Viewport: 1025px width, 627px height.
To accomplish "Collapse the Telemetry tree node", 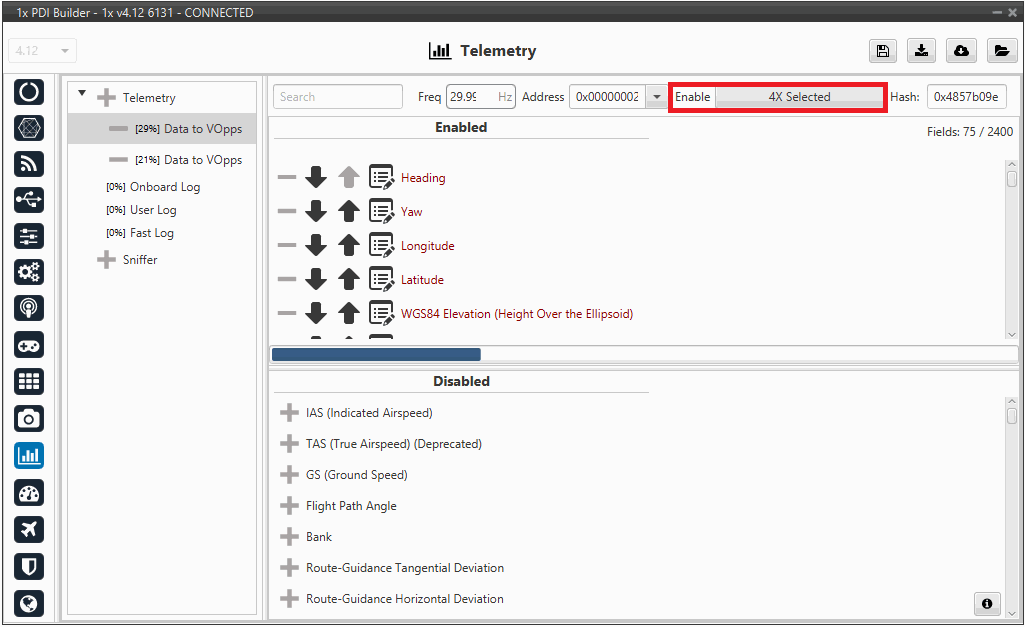I will (82, 96).
